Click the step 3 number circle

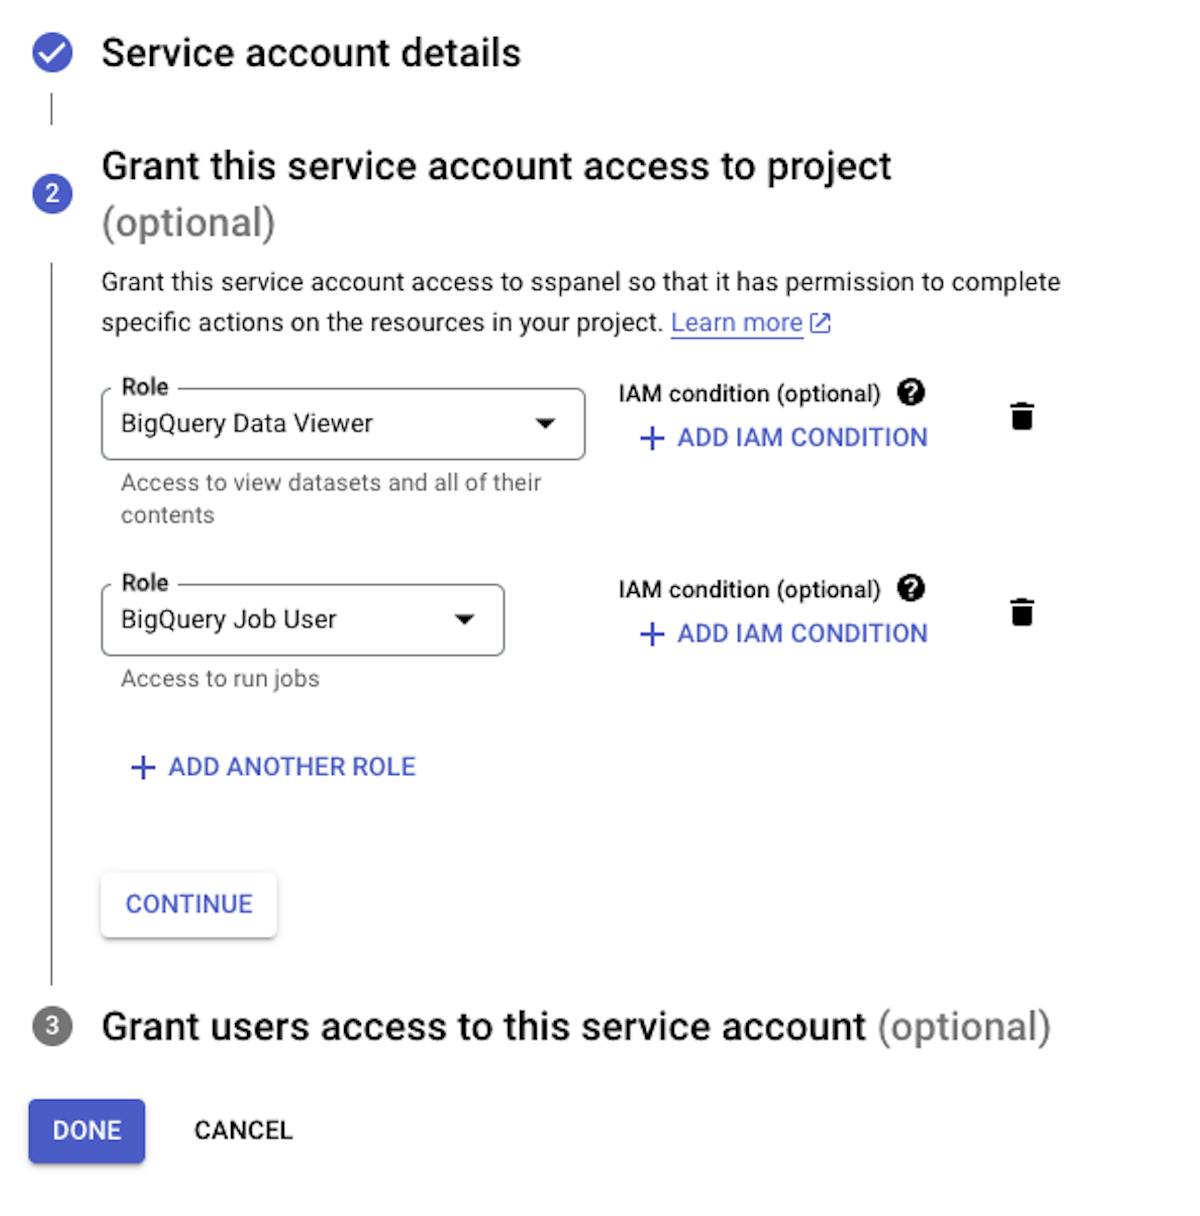coord(52,1026)
